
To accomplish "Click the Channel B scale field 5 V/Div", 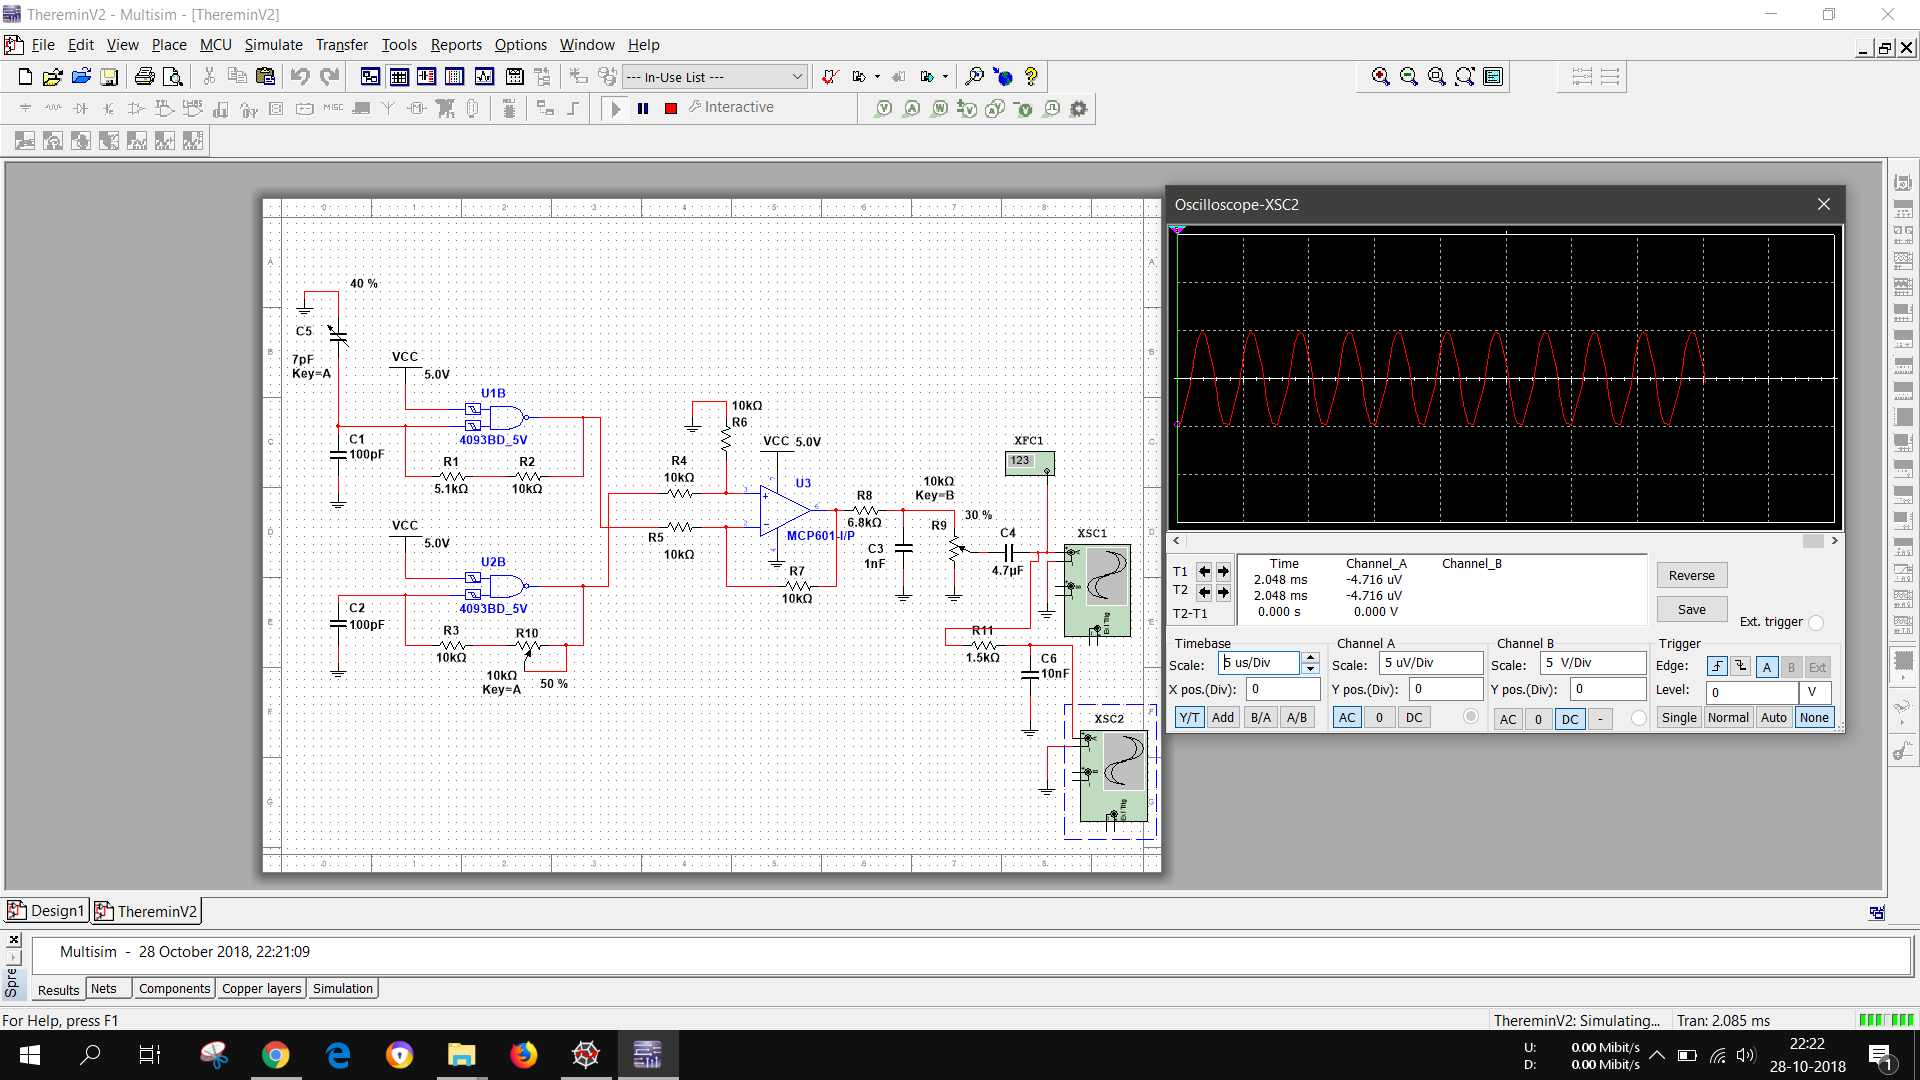I will point(1592,663).
